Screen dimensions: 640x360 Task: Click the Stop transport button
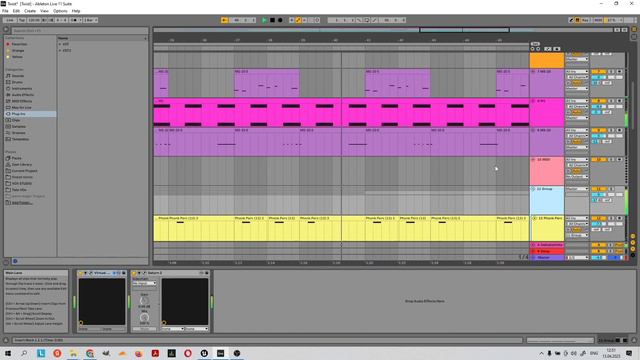272,20
